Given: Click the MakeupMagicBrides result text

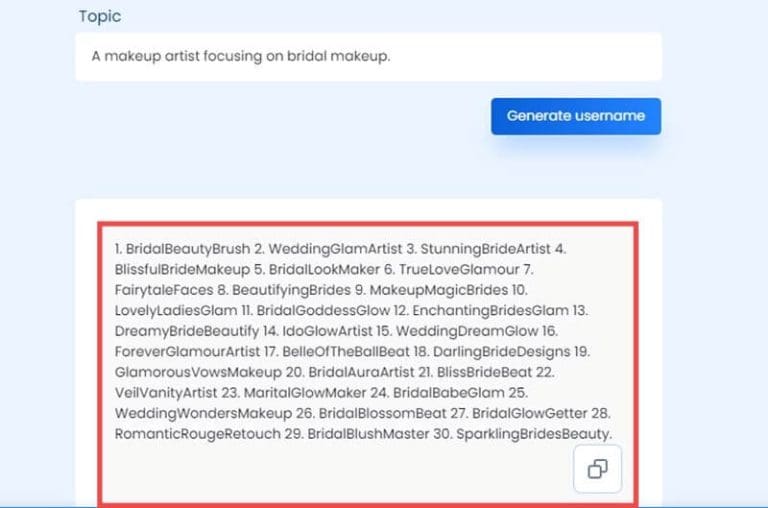Looking at the screenshot, I should click(x=439, y=290).
